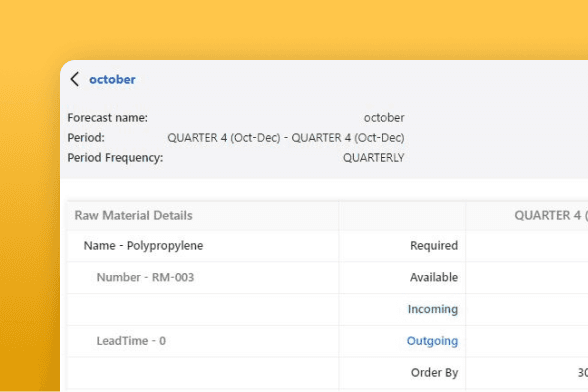Screen dimensions: 588x392
Task: Open the october forecast title link
Action: click(x=112, y=80)
